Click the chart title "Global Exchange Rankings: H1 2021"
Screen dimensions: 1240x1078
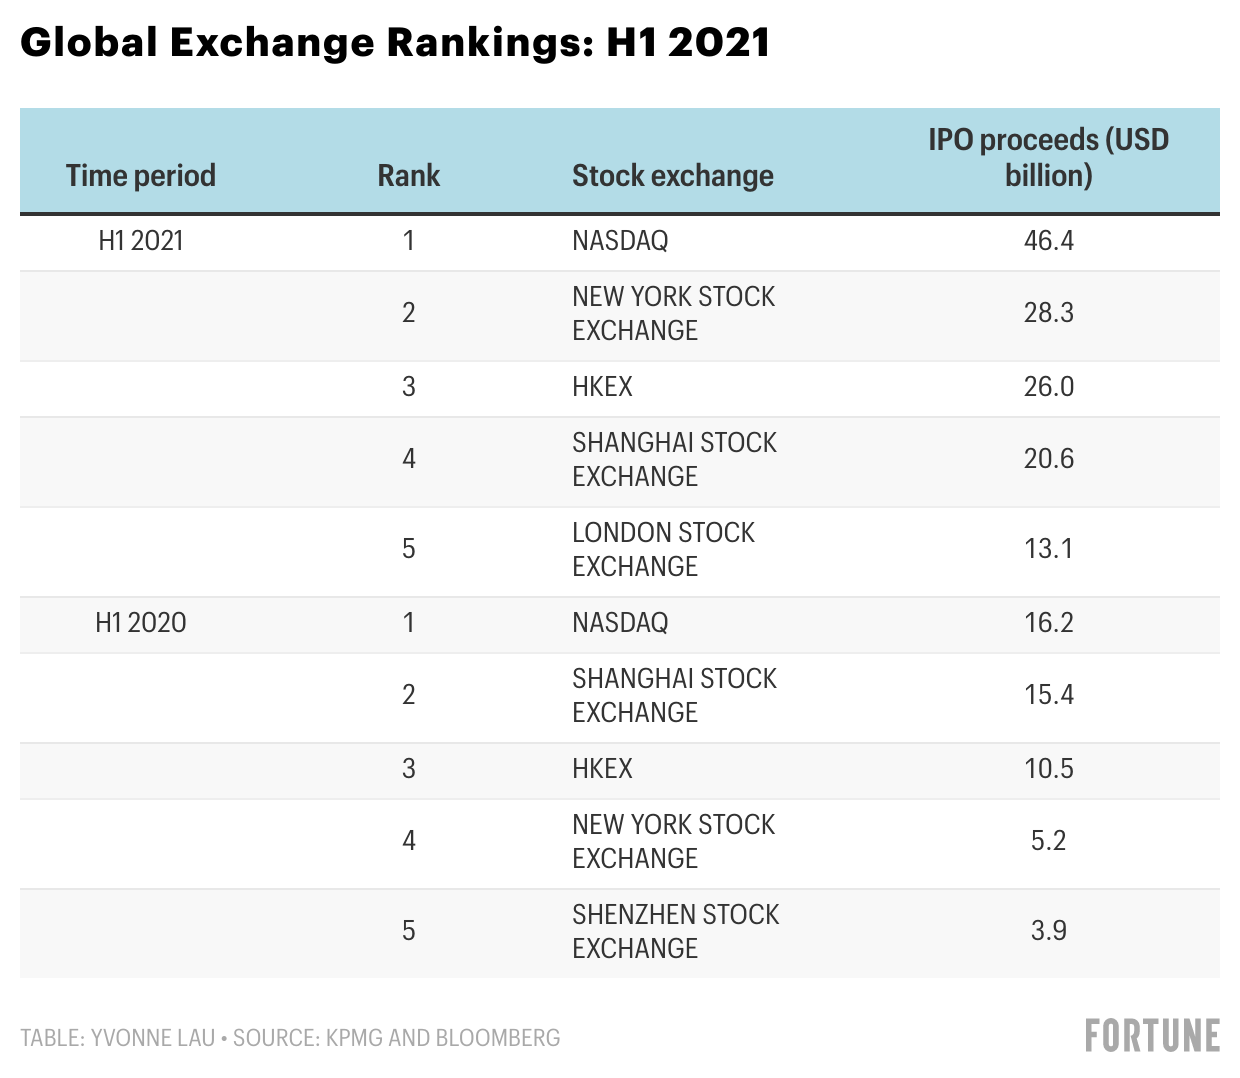(x=395, y=43)
